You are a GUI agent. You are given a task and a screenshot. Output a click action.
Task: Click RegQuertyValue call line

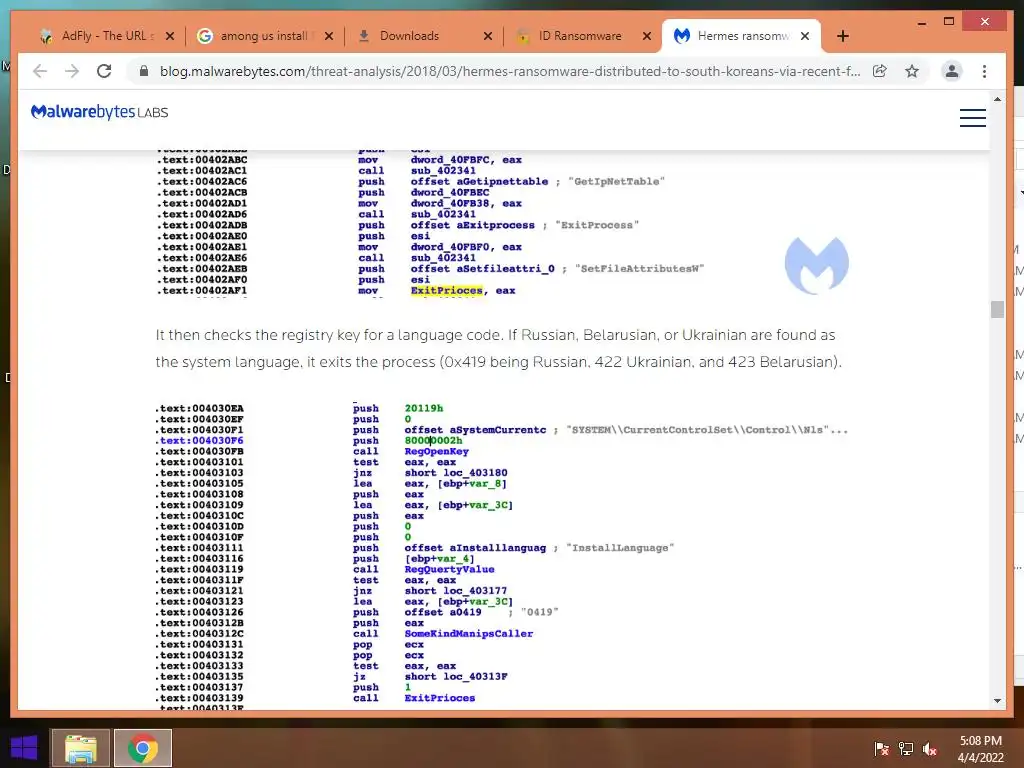click(x=449, y=569)
